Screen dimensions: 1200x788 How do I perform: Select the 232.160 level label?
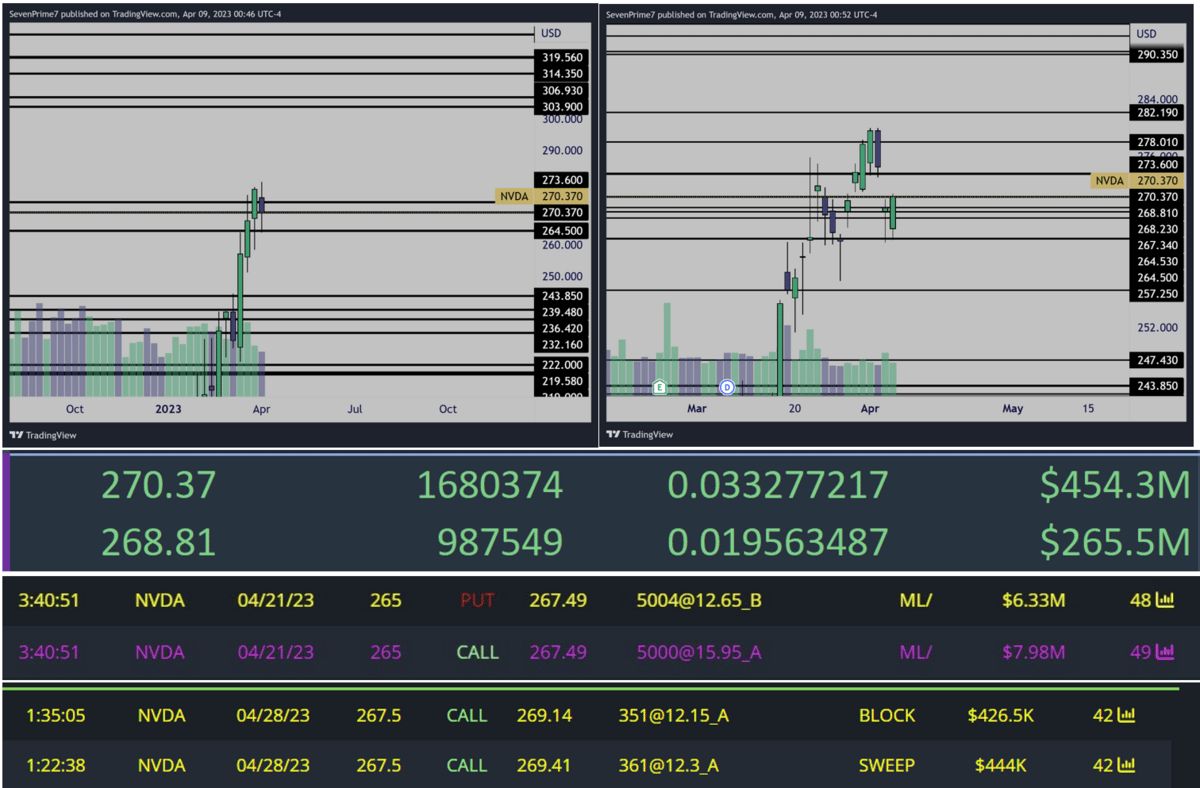(561, 345)
